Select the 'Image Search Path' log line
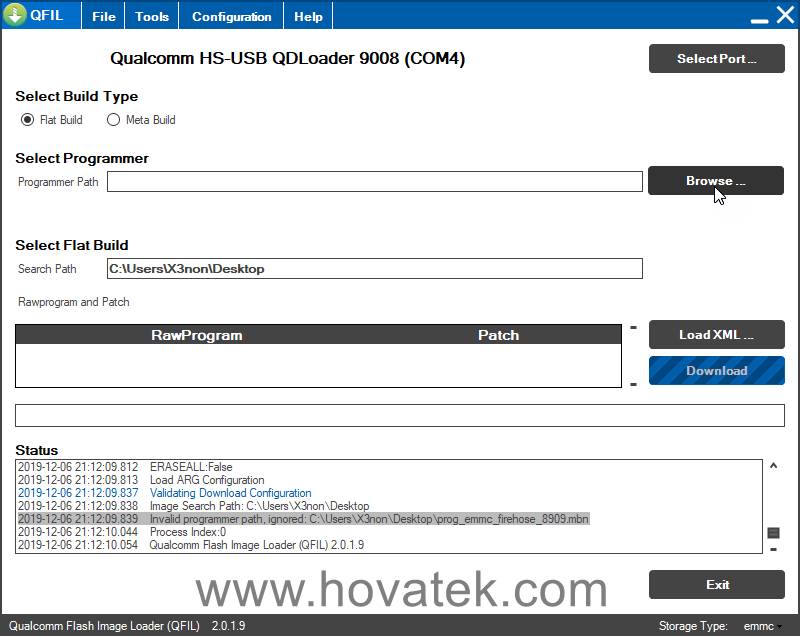The width and height of the screenshot is (800, 636). (193, 506)
